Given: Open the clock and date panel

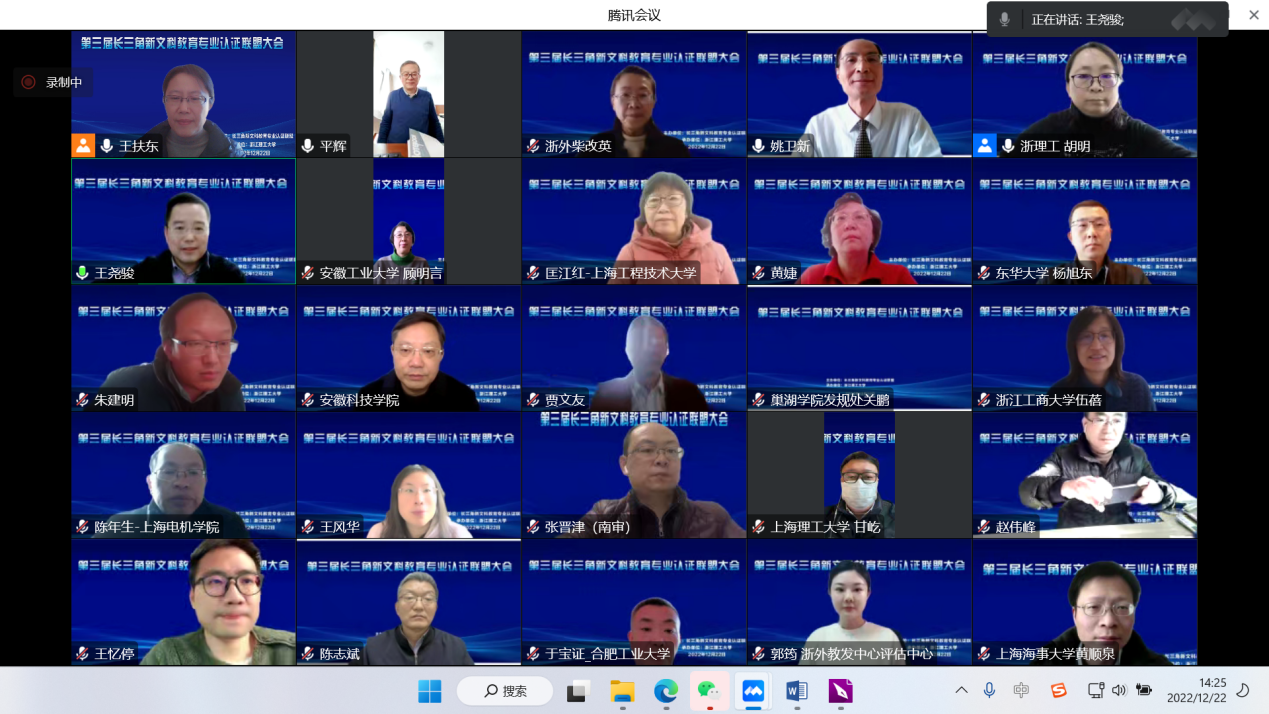Looking at the screenshot, I should tap(1196, 690).
